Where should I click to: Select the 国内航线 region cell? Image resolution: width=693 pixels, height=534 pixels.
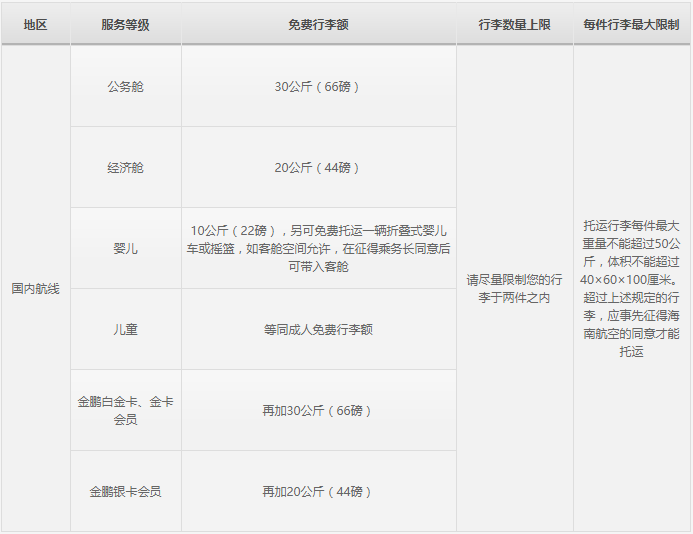(x=35, y=289)
